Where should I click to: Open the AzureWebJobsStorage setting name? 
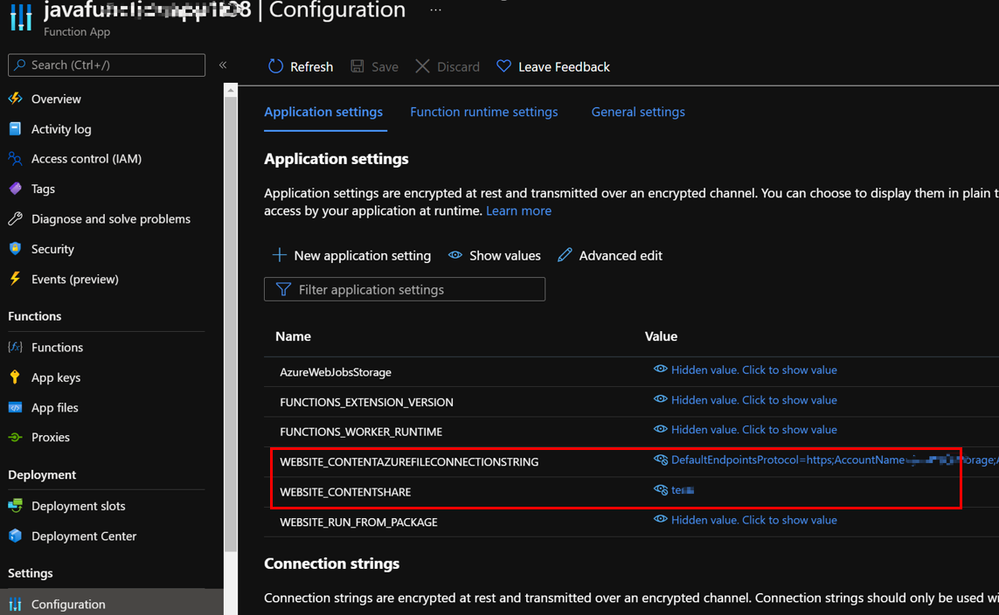[336, 372]
